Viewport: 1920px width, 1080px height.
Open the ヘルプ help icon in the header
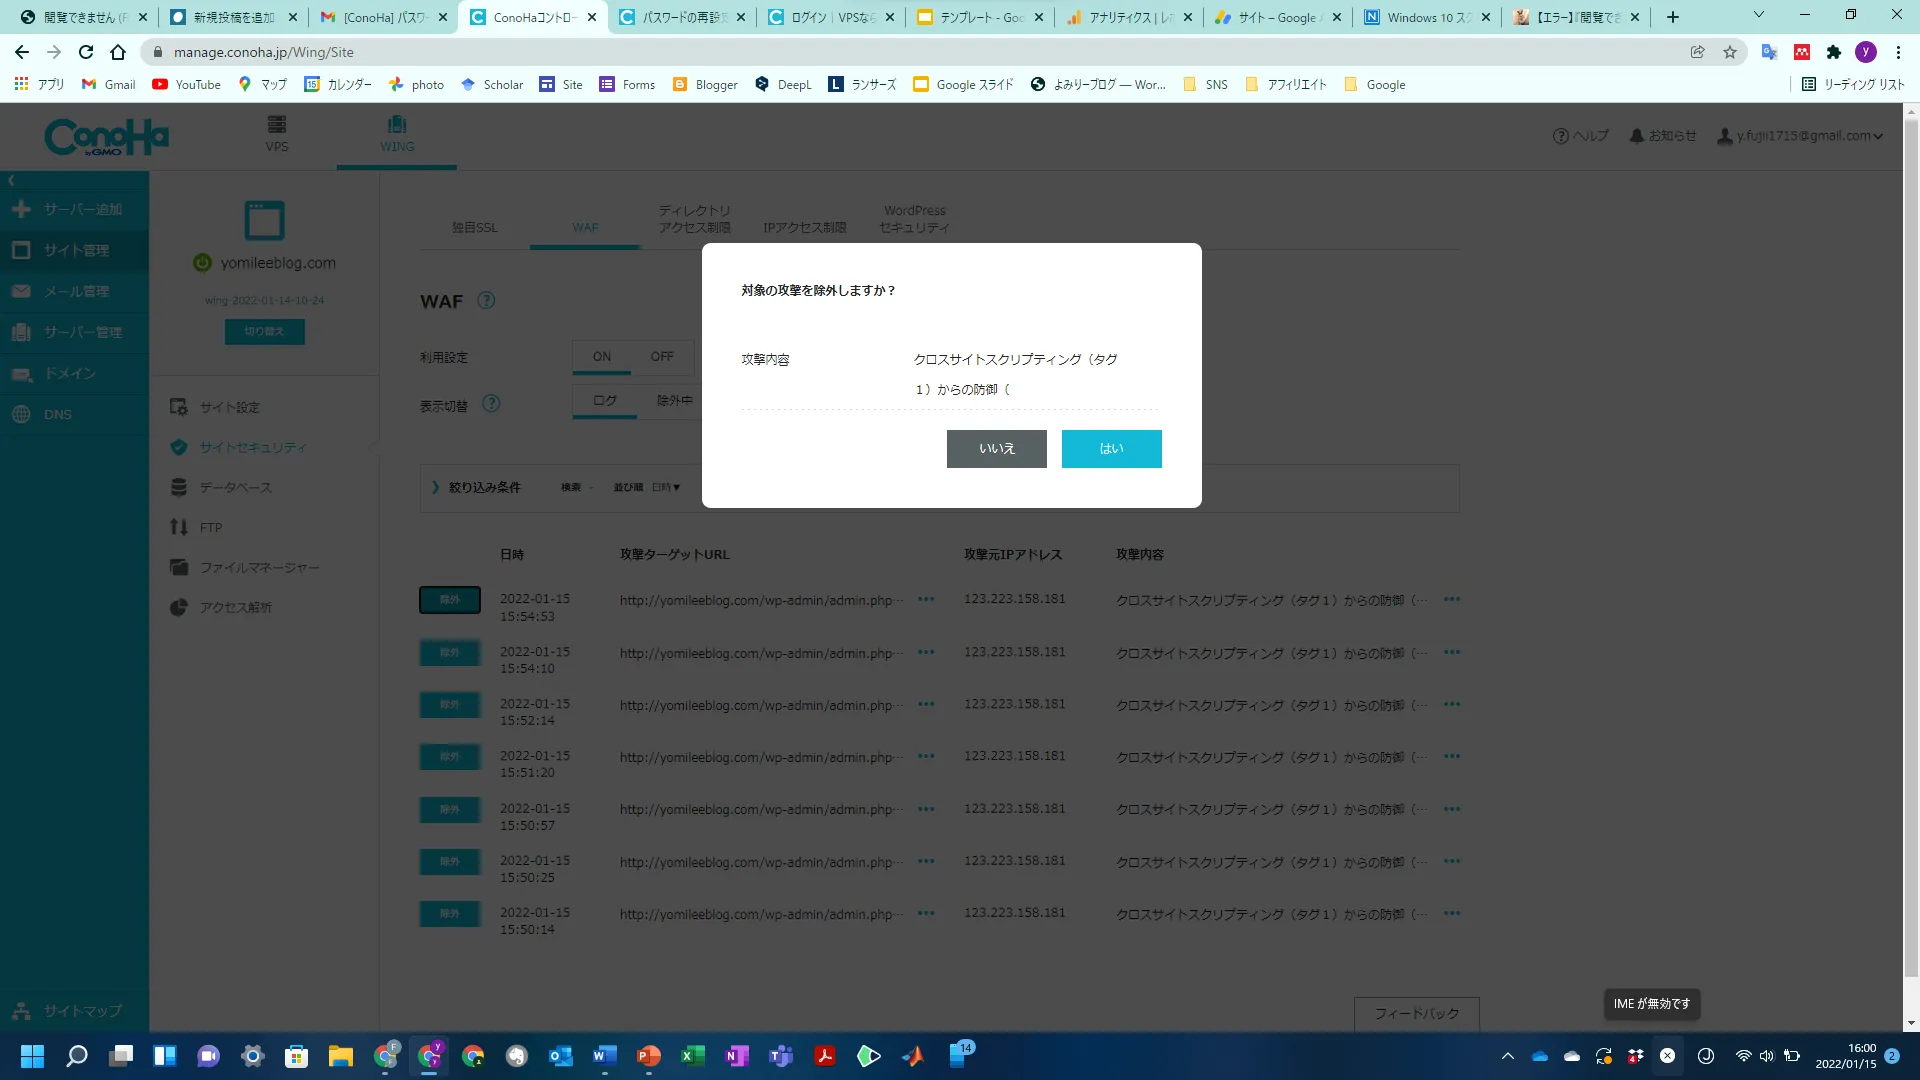(1580, 136)
